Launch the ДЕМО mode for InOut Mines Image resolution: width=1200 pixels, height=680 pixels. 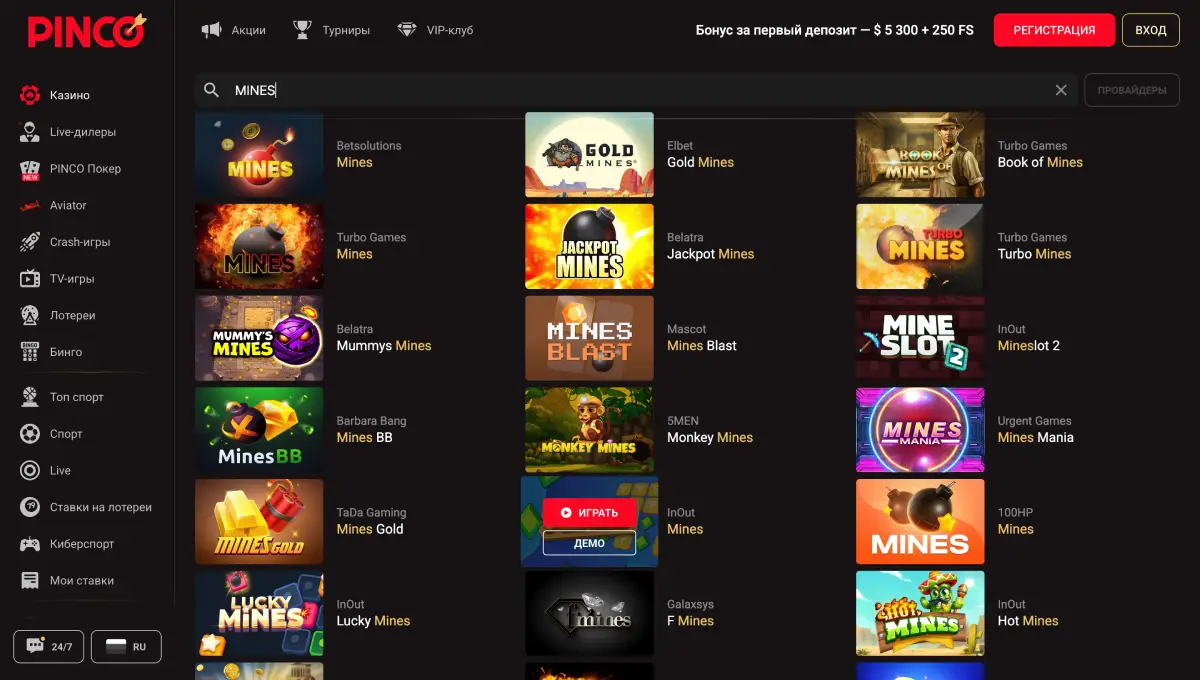[x=589, y=543]
